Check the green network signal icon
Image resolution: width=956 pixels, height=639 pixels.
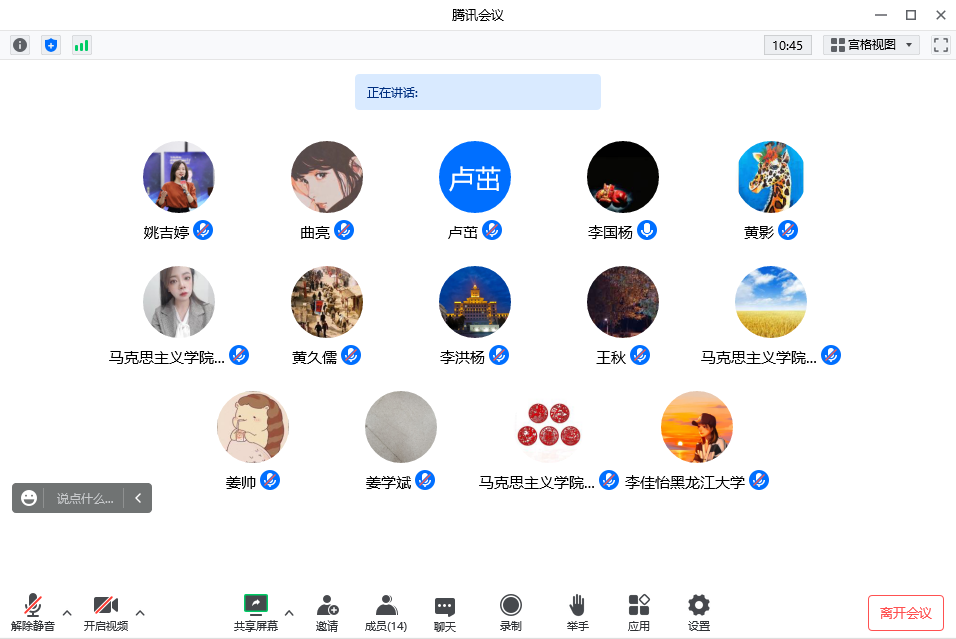(81, 45)
